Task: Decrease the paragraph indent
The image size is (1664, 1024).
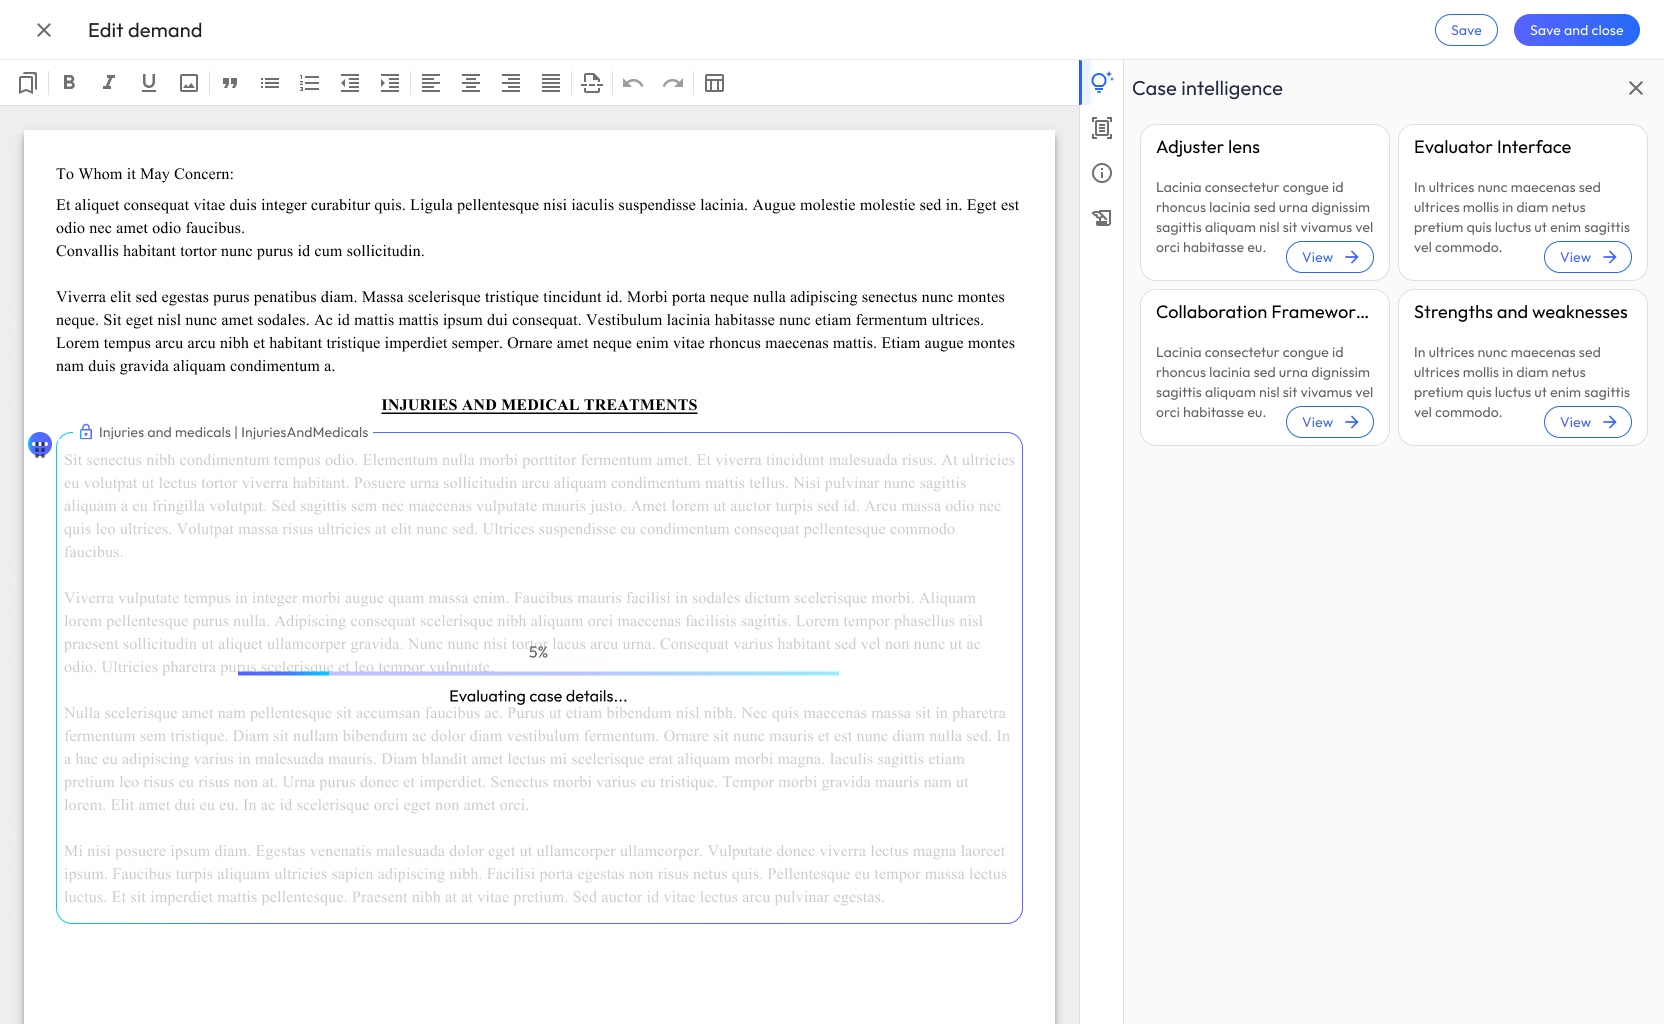Action: tap(350, 83)
